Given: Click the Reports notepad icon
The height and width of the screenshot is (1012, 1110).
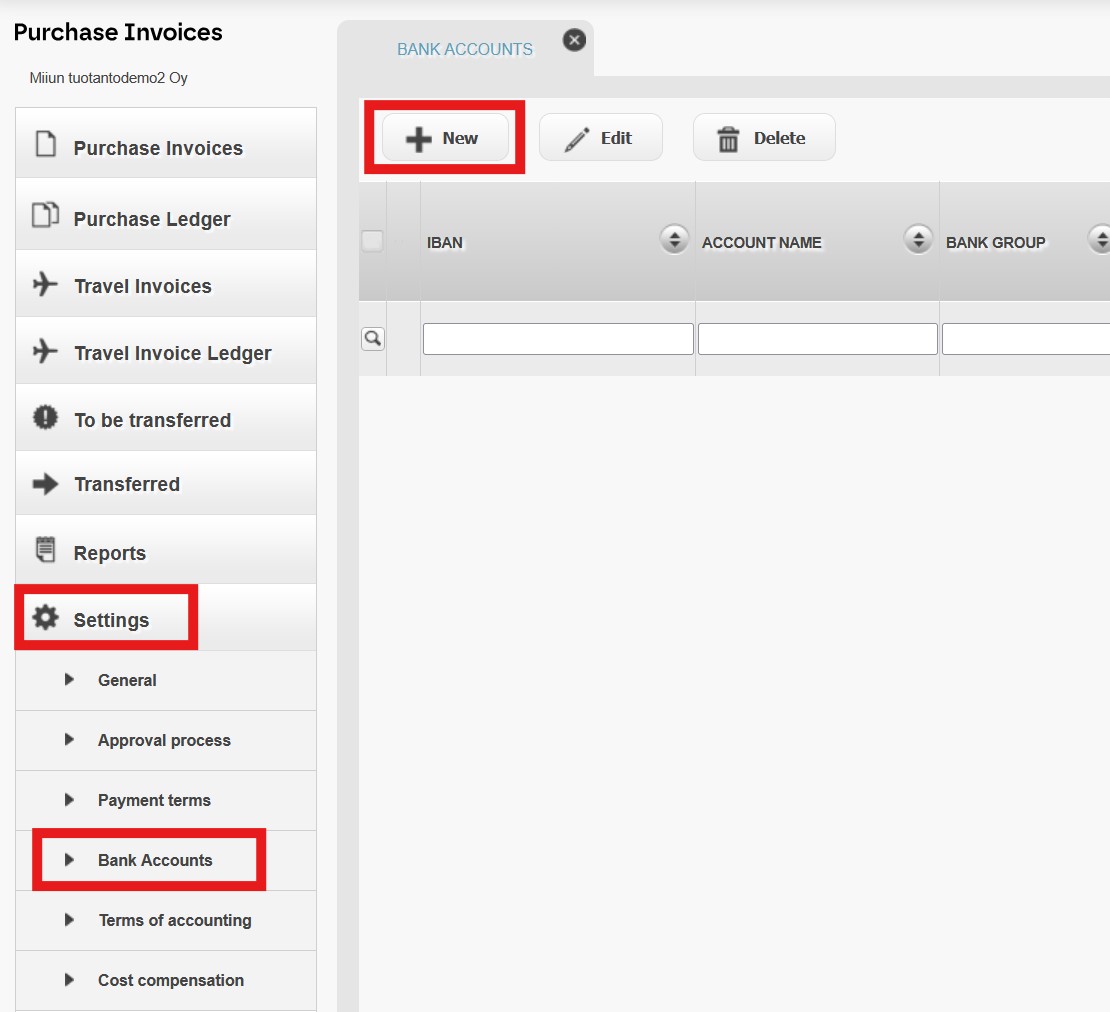Looking at the screenshot, I should pos(45,549).
